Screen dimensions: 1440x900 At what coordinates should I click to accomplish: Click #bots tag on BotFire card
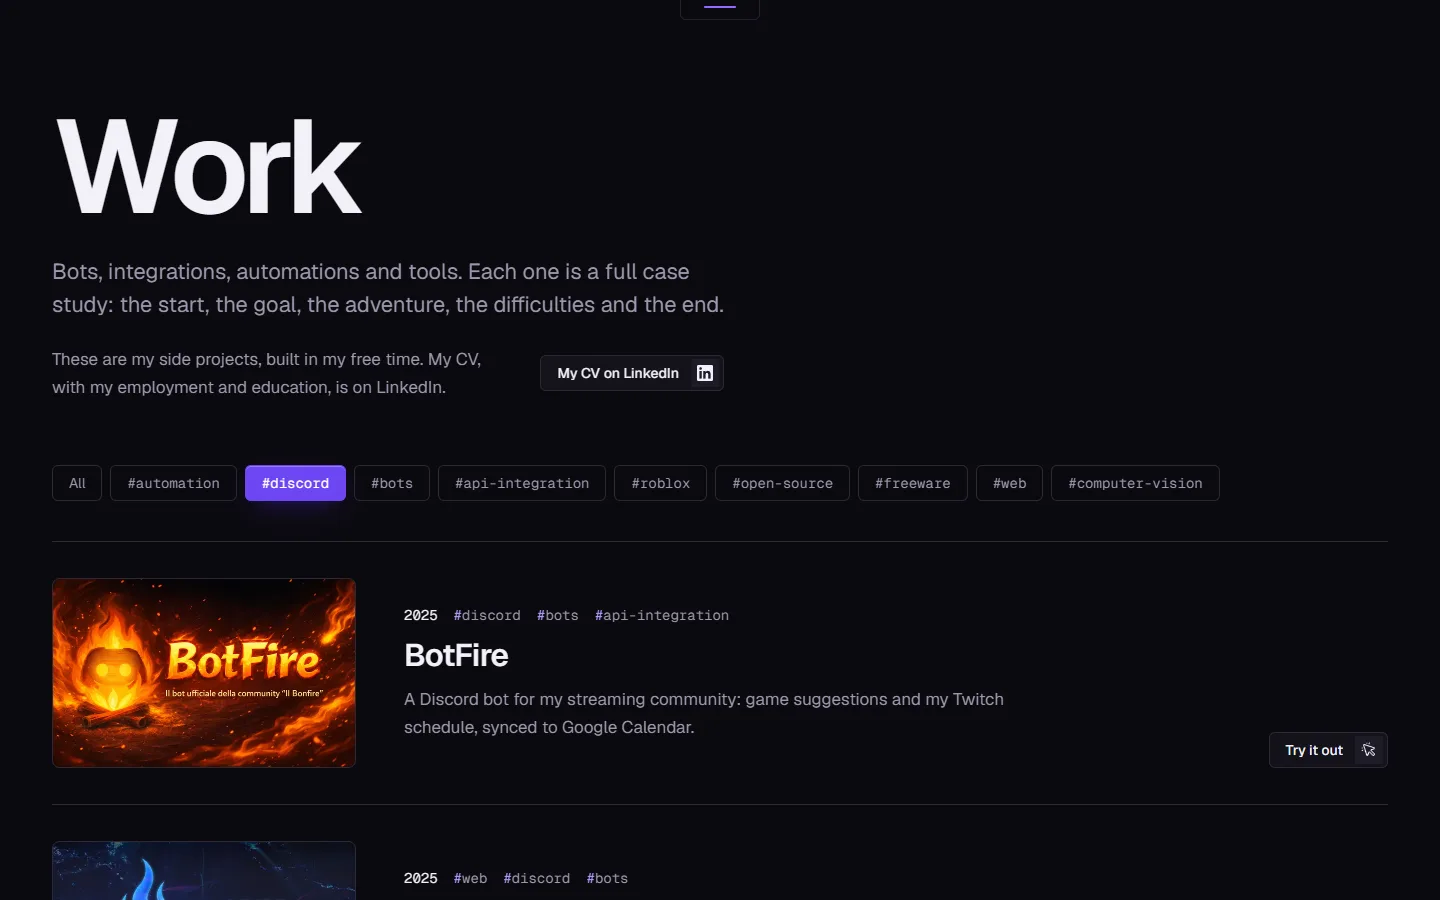558,615
